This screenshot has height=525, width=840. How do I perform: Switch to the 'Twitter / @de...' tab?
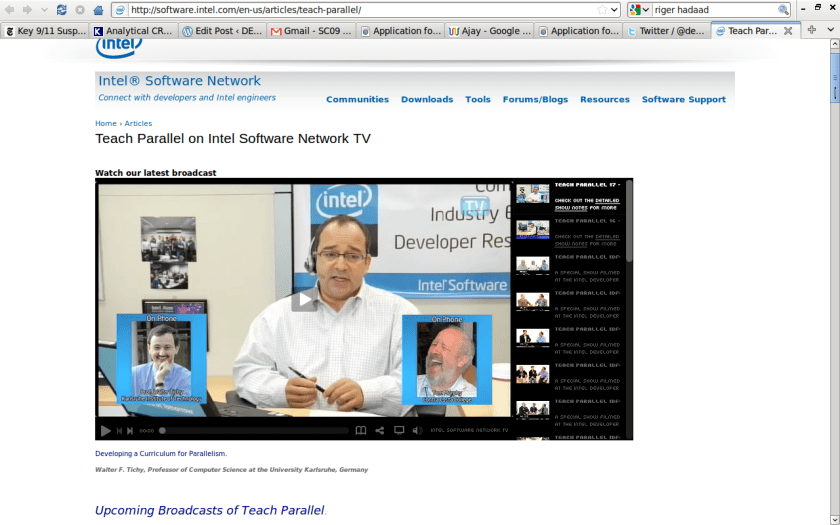click(667, 31)
